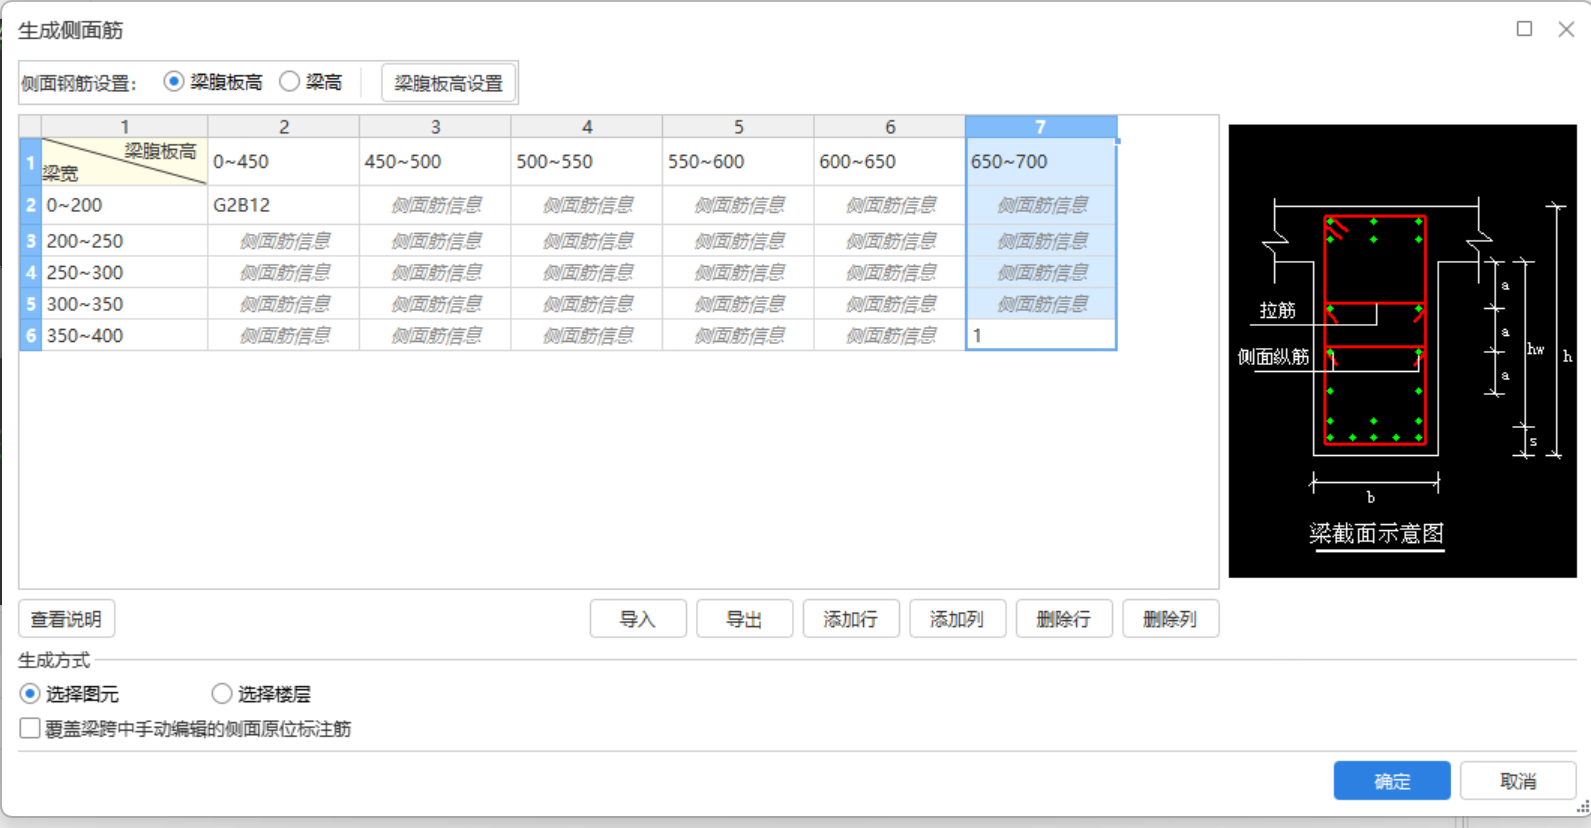Screen dimensions: 1591x828
Task: Click the 550~600 header cell
Action: pyautogui.click(x=738, y=161)
